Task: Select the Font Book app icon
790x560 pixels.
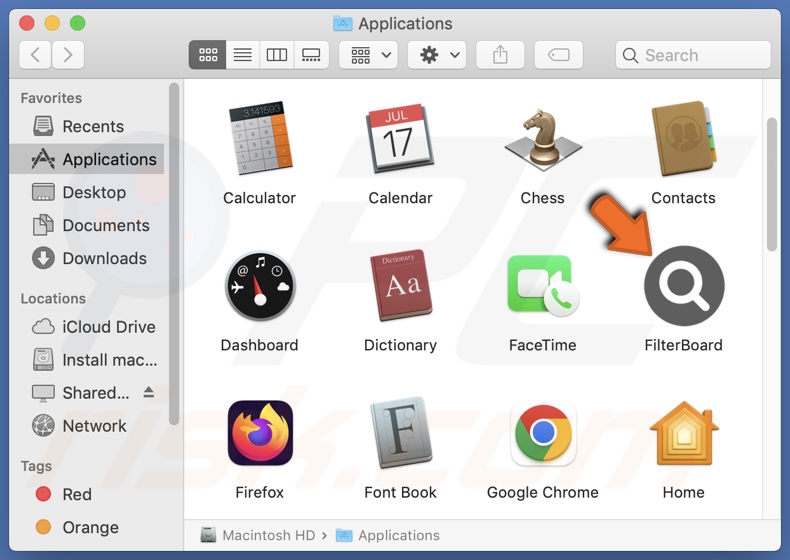Action: click(401, 433)
